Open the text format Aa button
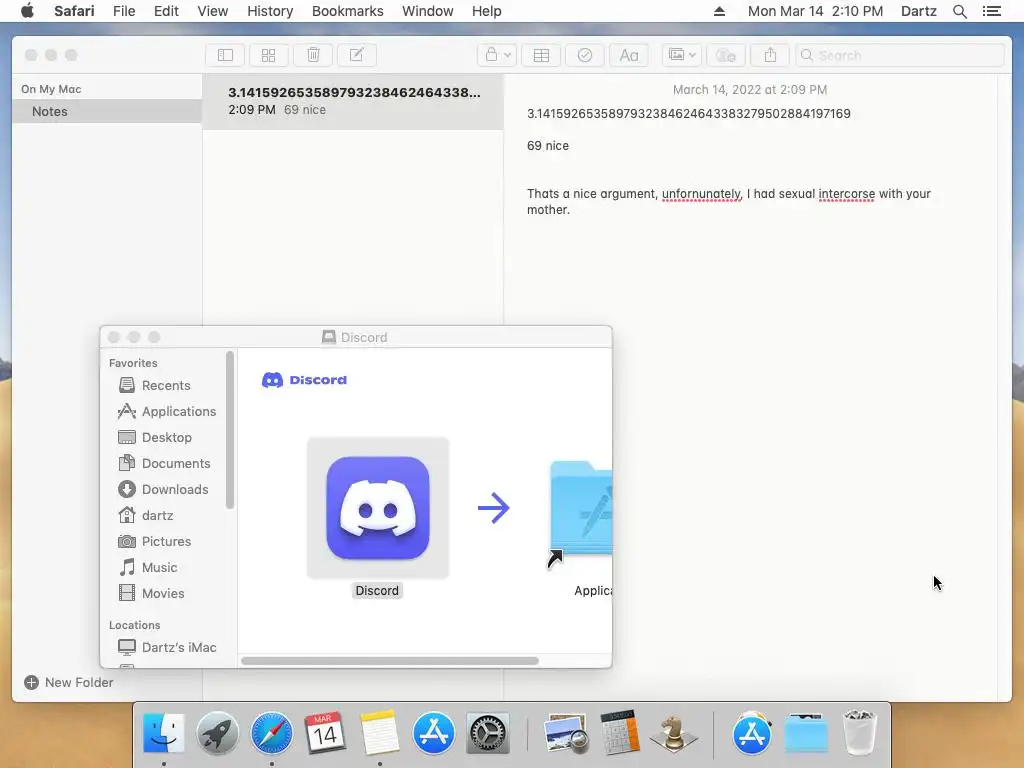The height and width of the screenshot is (768, 1024). (629, 56)
